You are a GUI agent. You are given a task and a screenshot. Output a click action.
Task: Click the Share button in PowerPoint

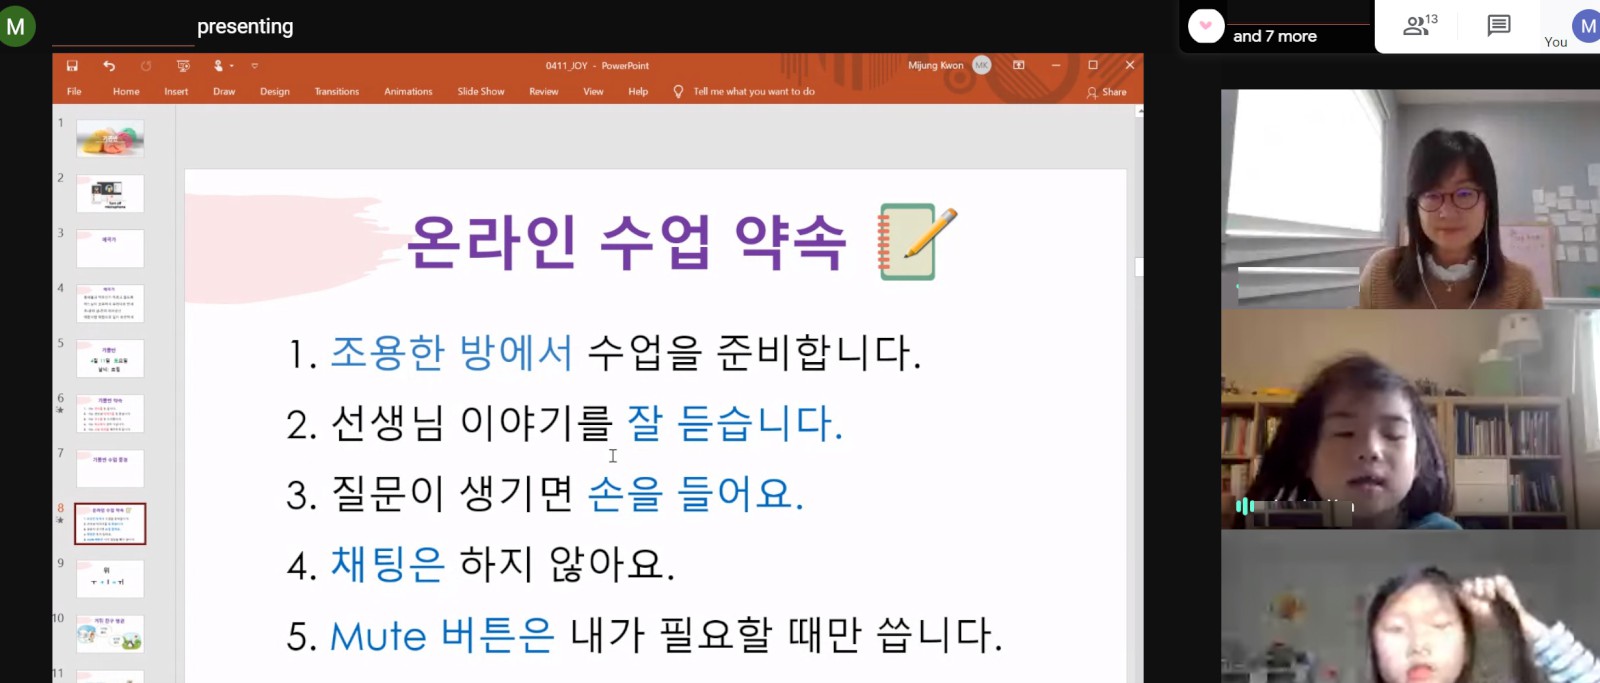[1106, 92]
